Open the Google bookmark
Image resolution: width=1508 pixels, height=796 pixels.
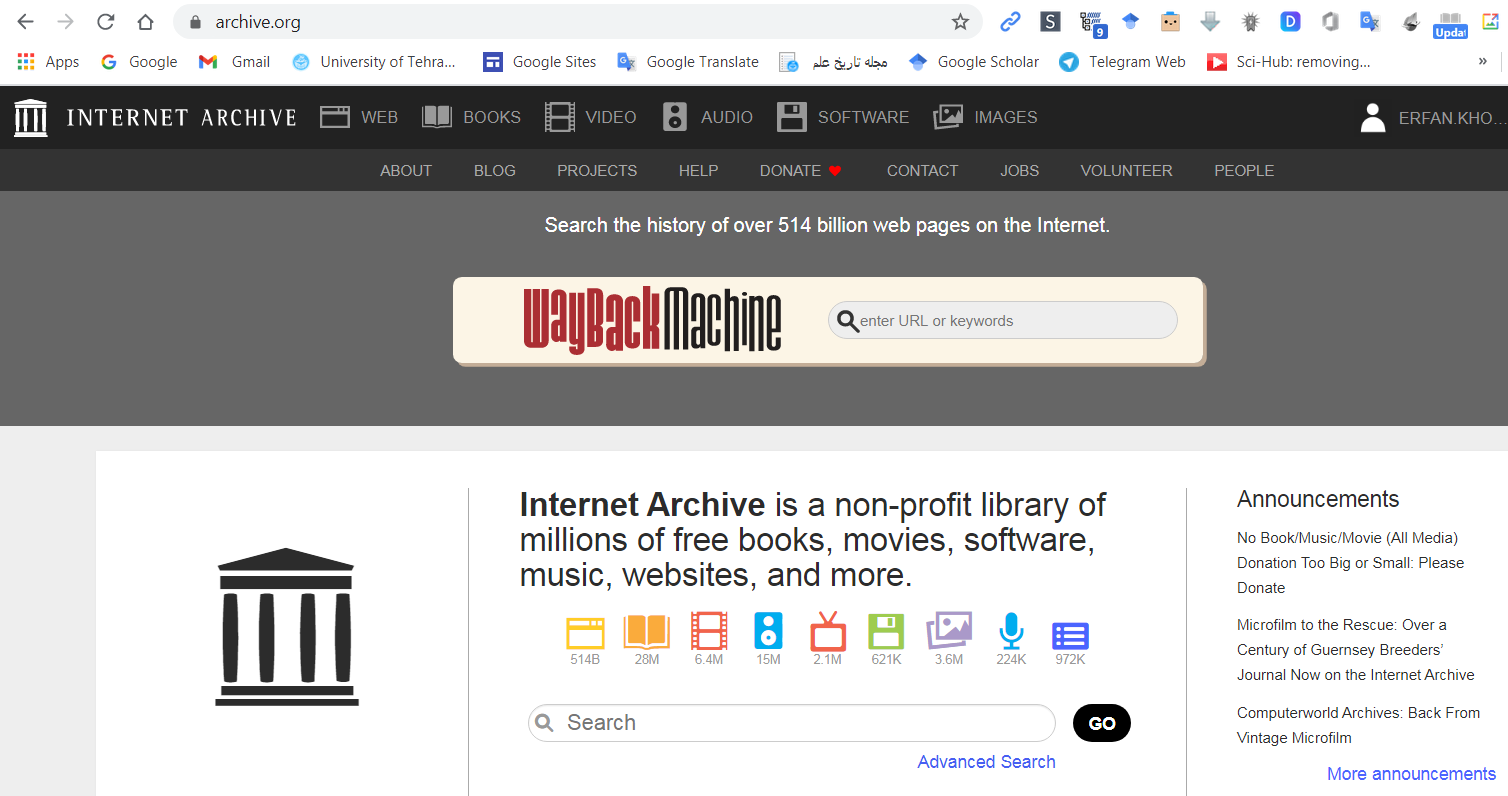point(139,62)
